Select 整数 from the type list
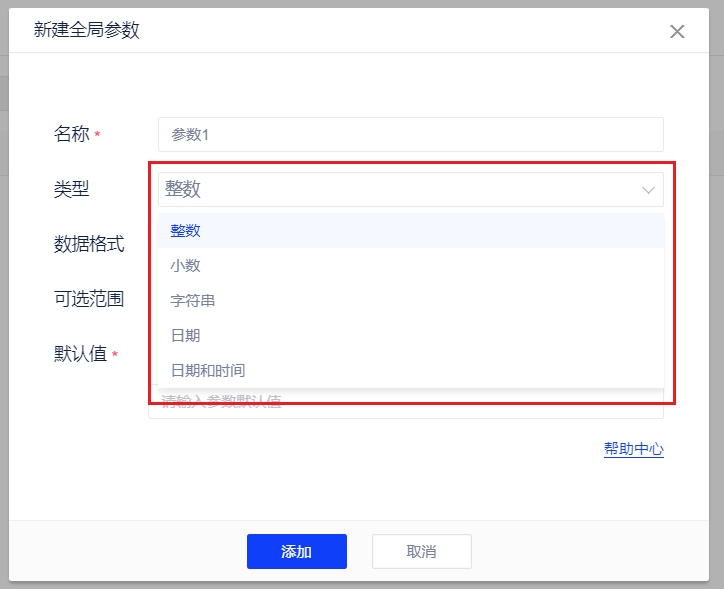The height and width of the screenshot is (589, 724). pos(185,230)
